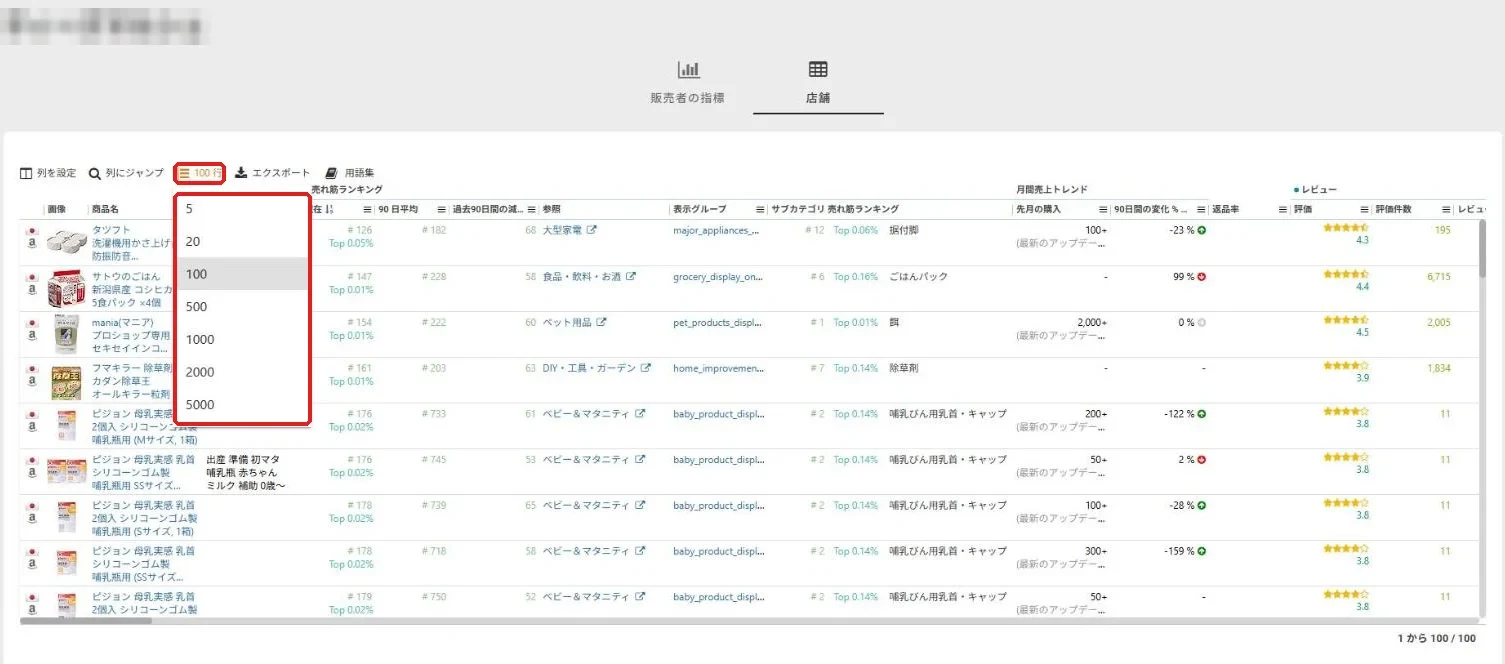
Task: Select 2000 rows per page
Action: pyautogui.click(x=242, y=372)
